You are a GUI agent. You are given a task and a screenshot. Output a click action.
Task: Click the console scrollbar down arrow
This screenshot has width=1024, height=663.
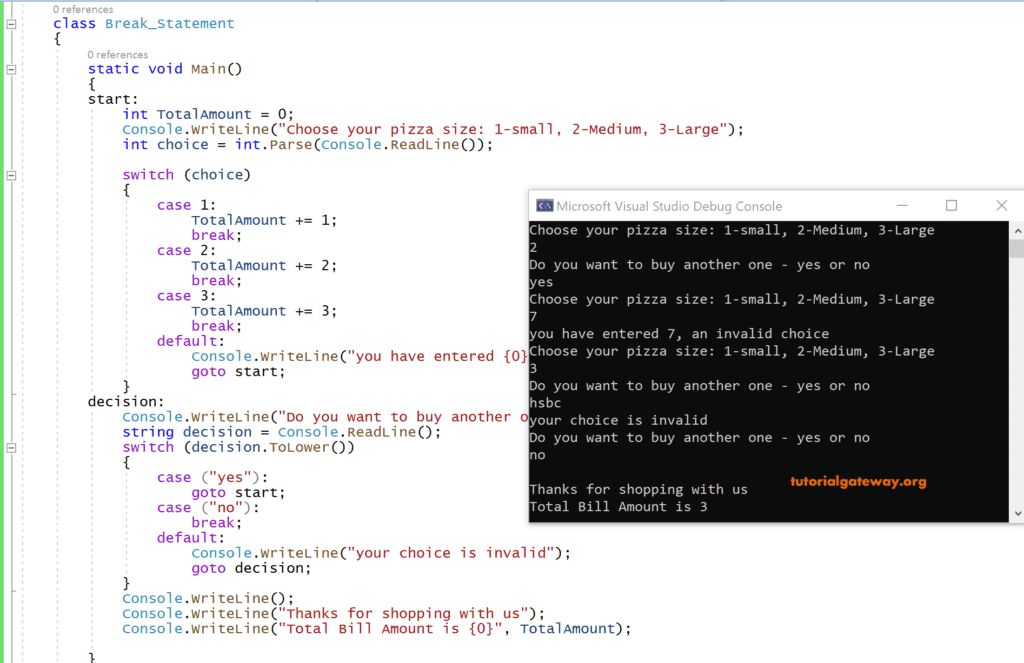(x=1018, y=512)
